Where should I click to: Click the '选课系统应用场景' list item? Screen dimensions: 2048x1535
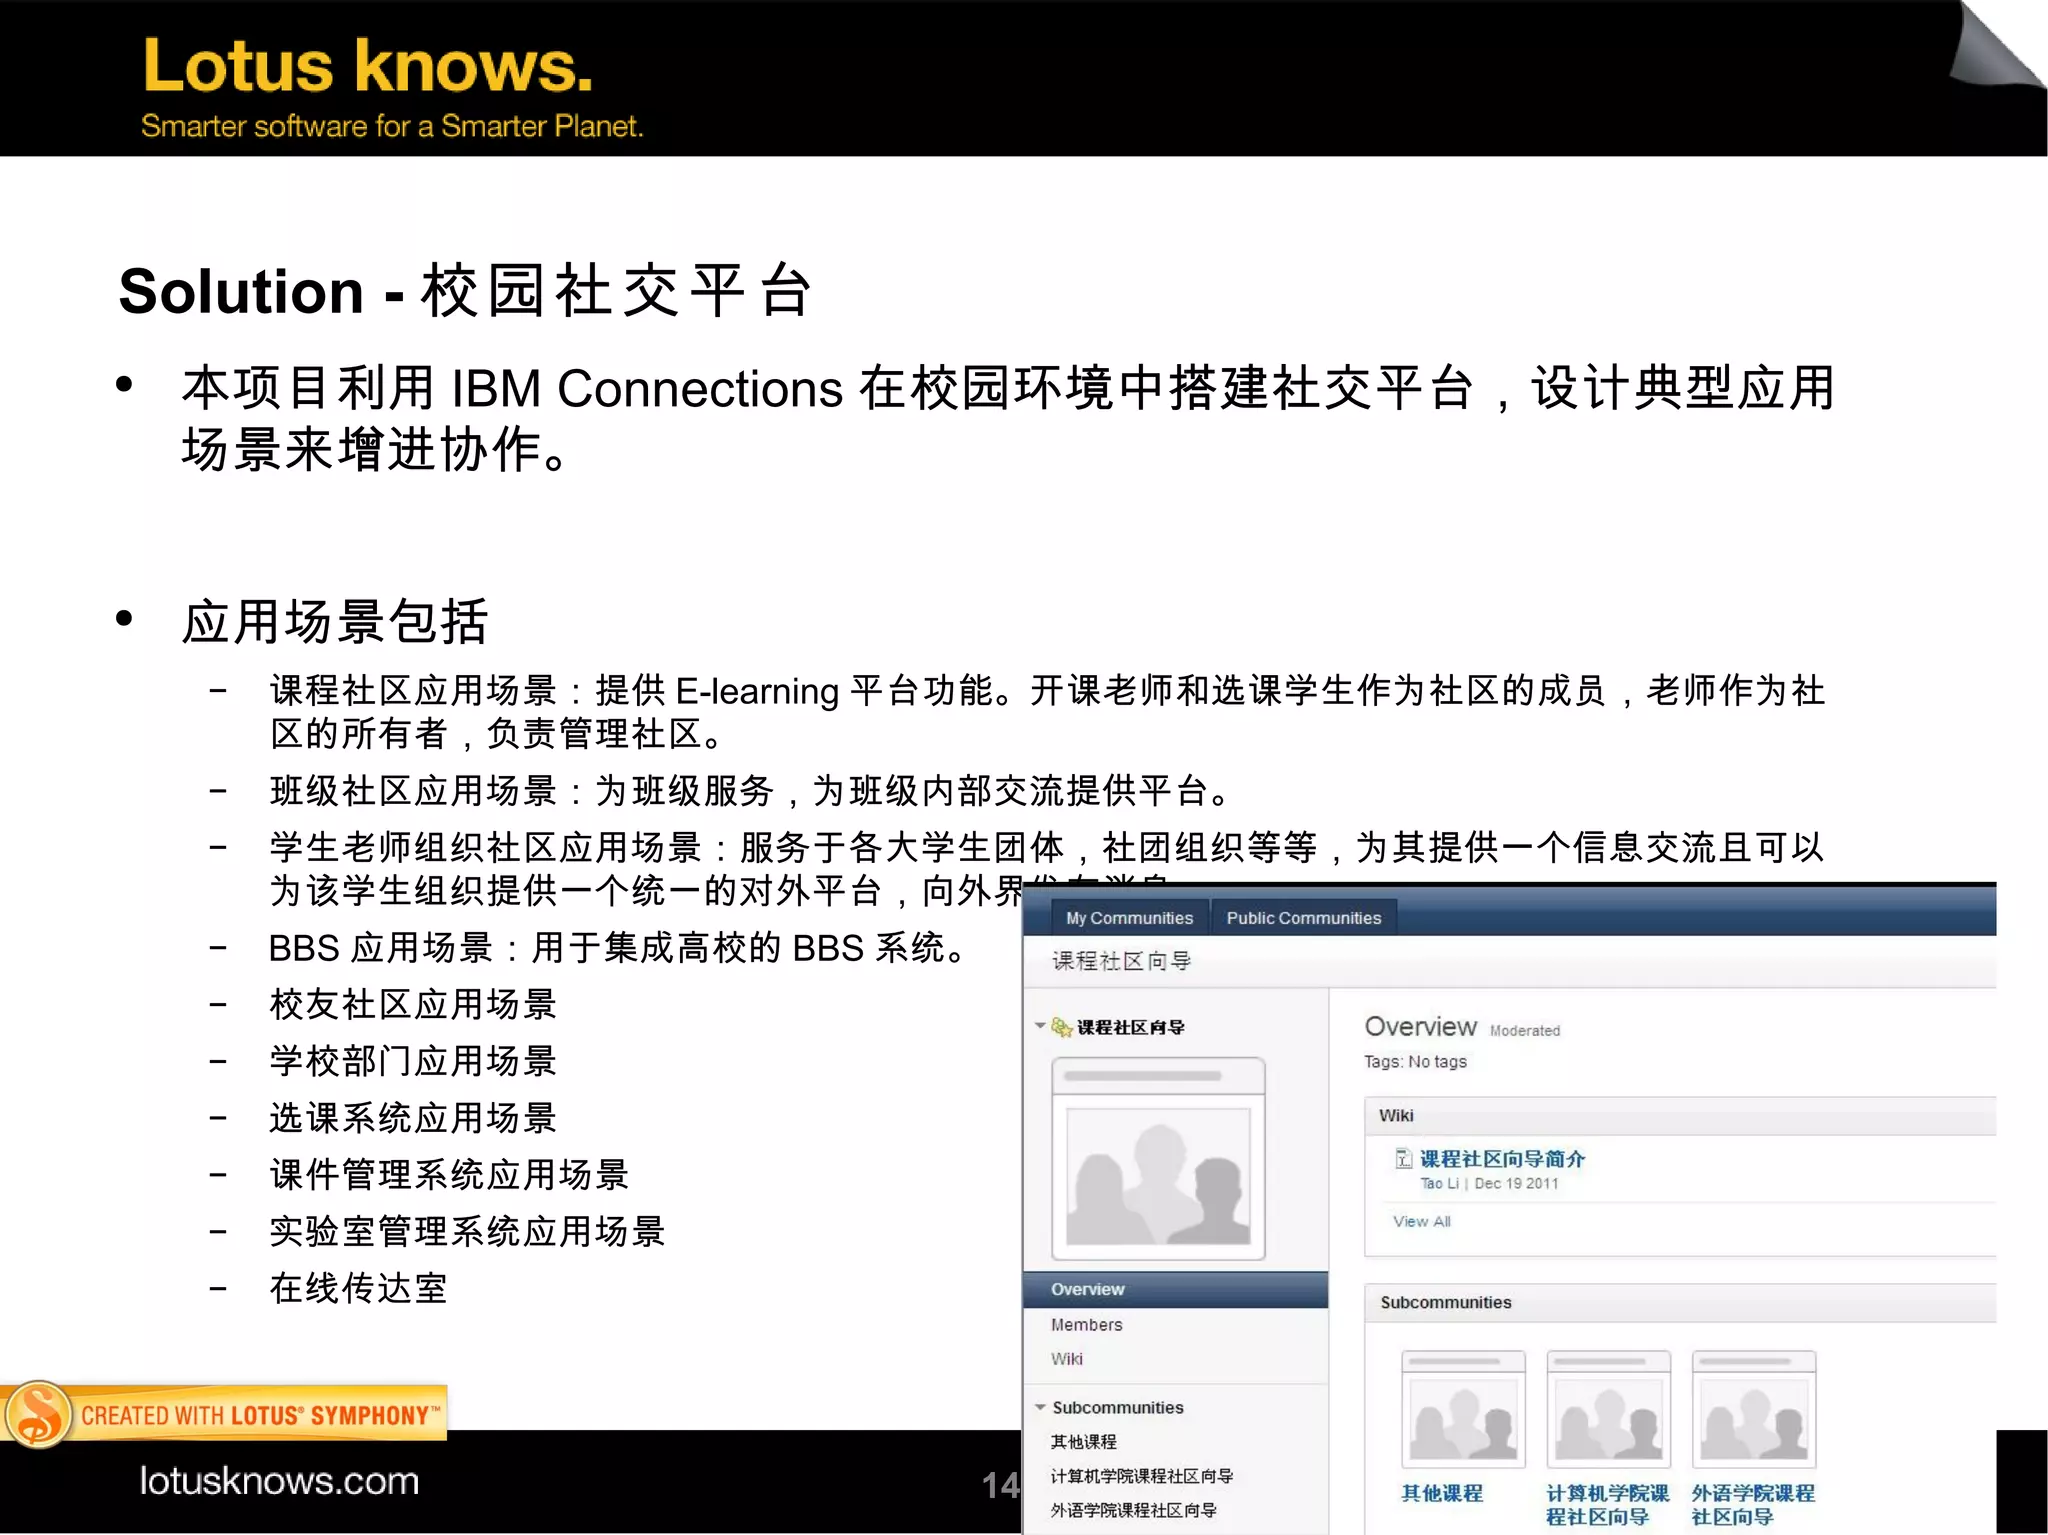[x=413, y=1118]
